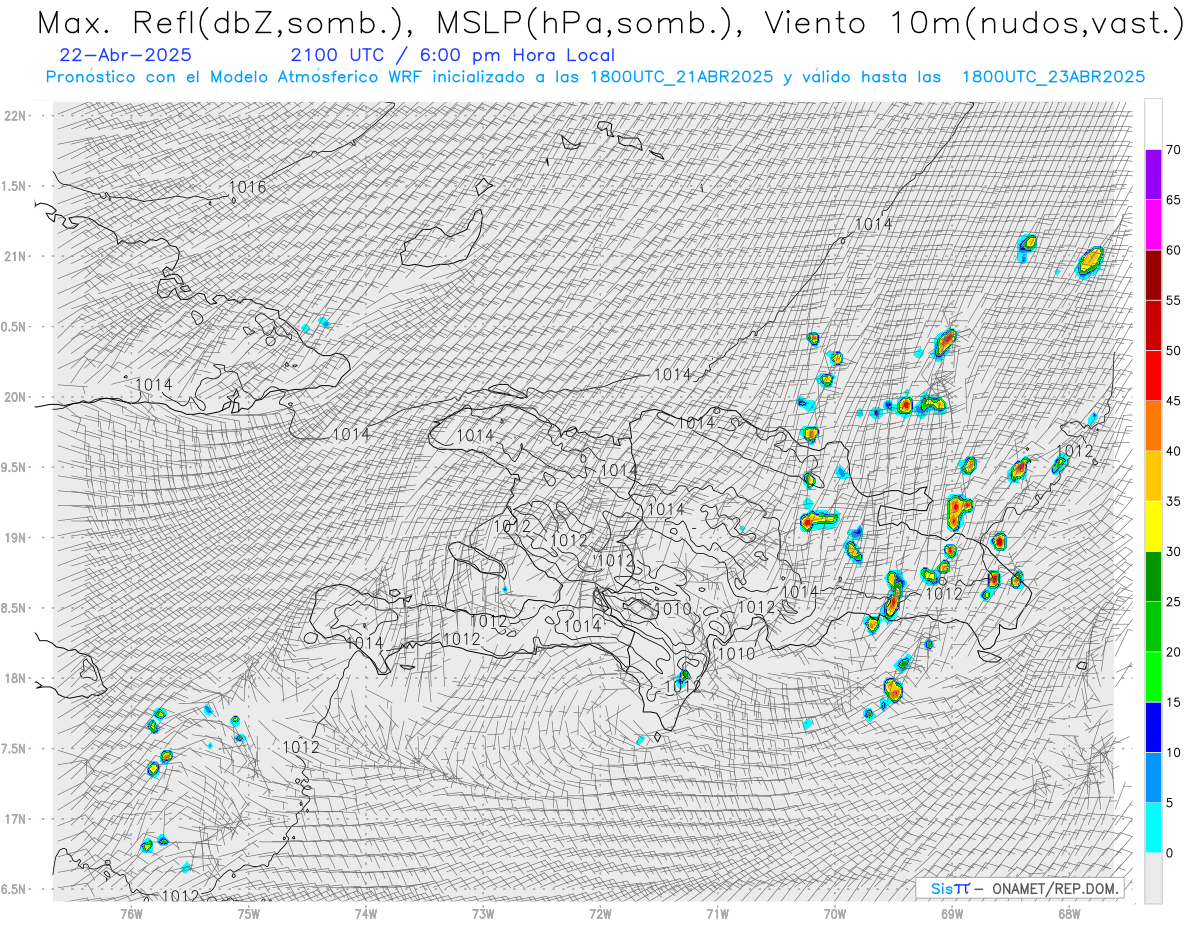Image resolution: width=1200 pixels, height=927 pixels.
Task: Click the colorbar value label 35
Action: click(x=1173, y=501)
